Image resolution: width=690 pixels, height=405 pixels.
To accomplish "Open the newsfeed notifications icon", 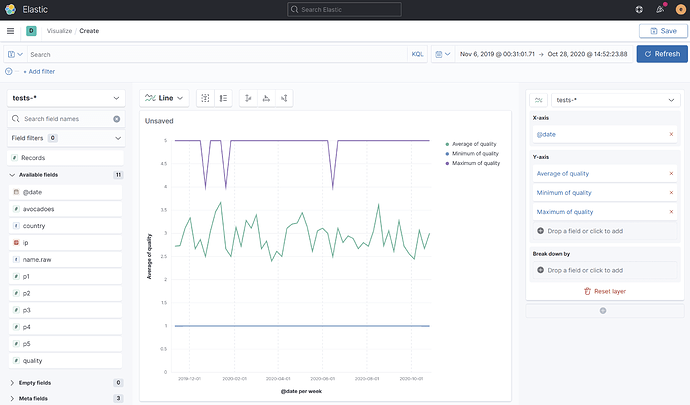I will click(x=659, y=9).
